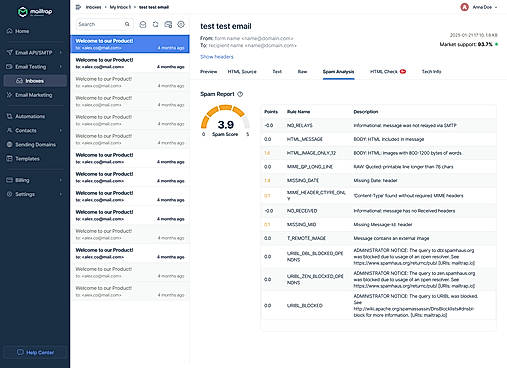
Task: Expand the Email API/SMTP chevron
Action: 61,52
